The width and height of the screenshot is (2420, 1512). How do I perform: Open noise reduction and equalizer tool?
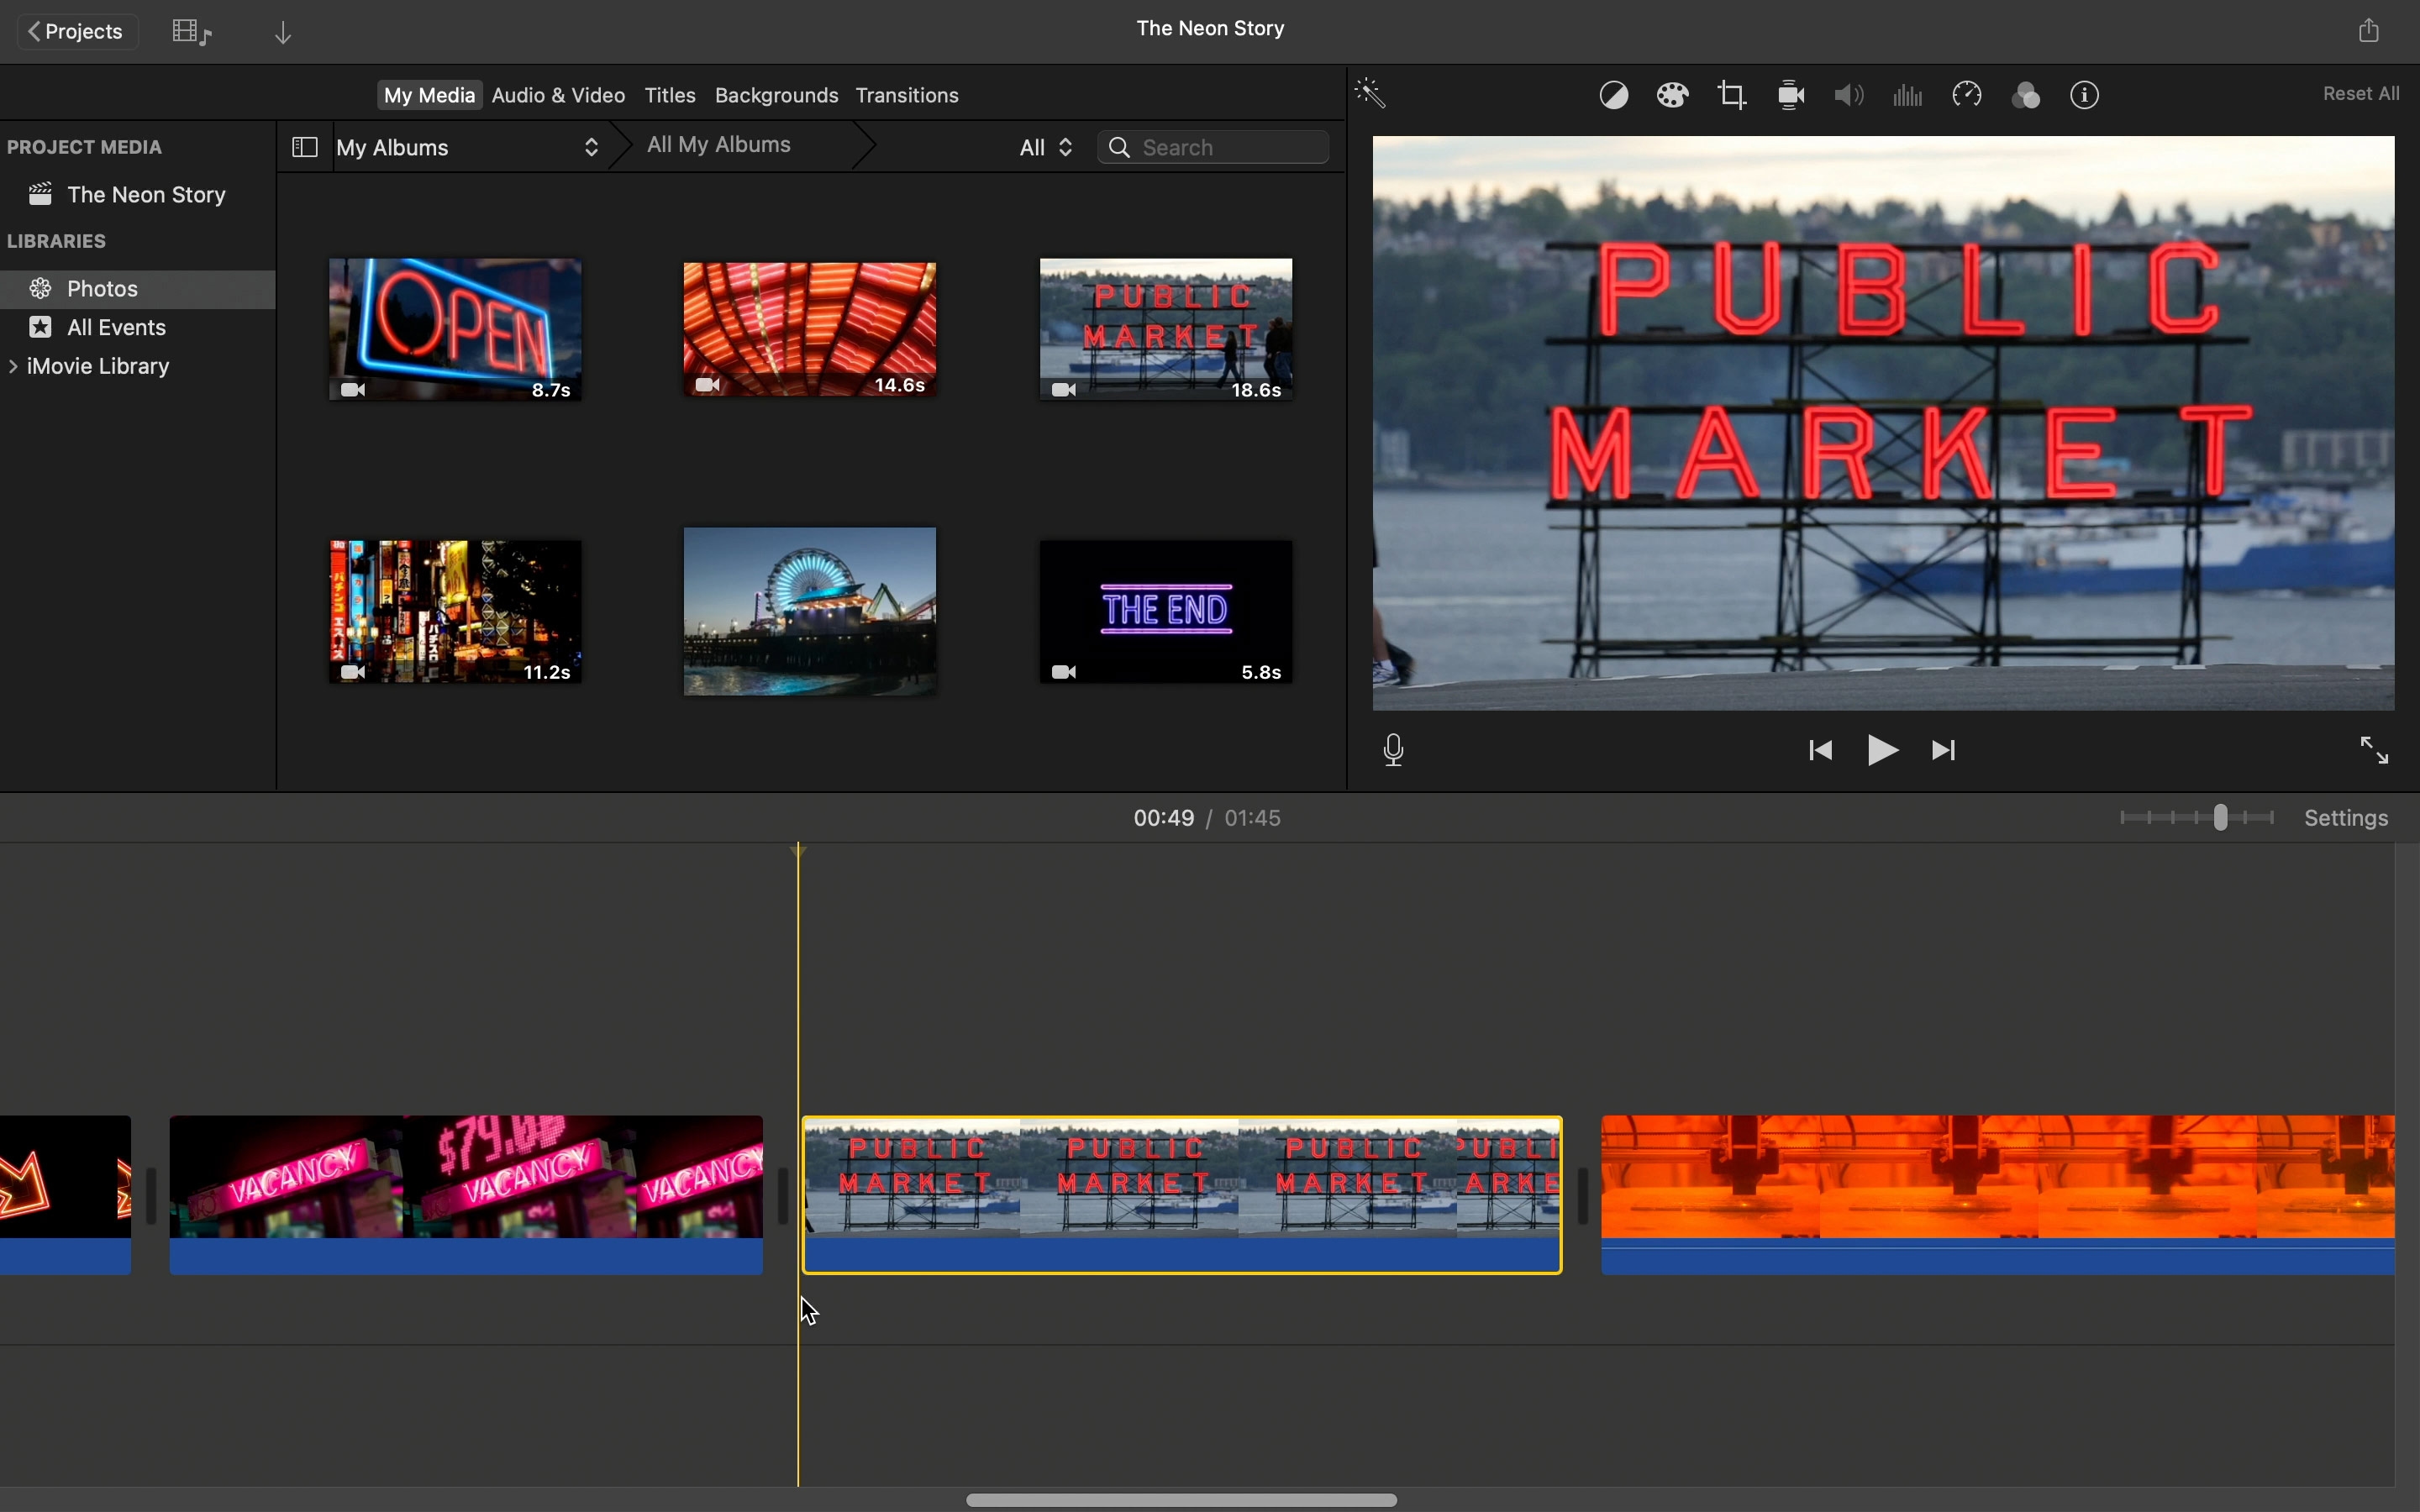coord(1908,96)
